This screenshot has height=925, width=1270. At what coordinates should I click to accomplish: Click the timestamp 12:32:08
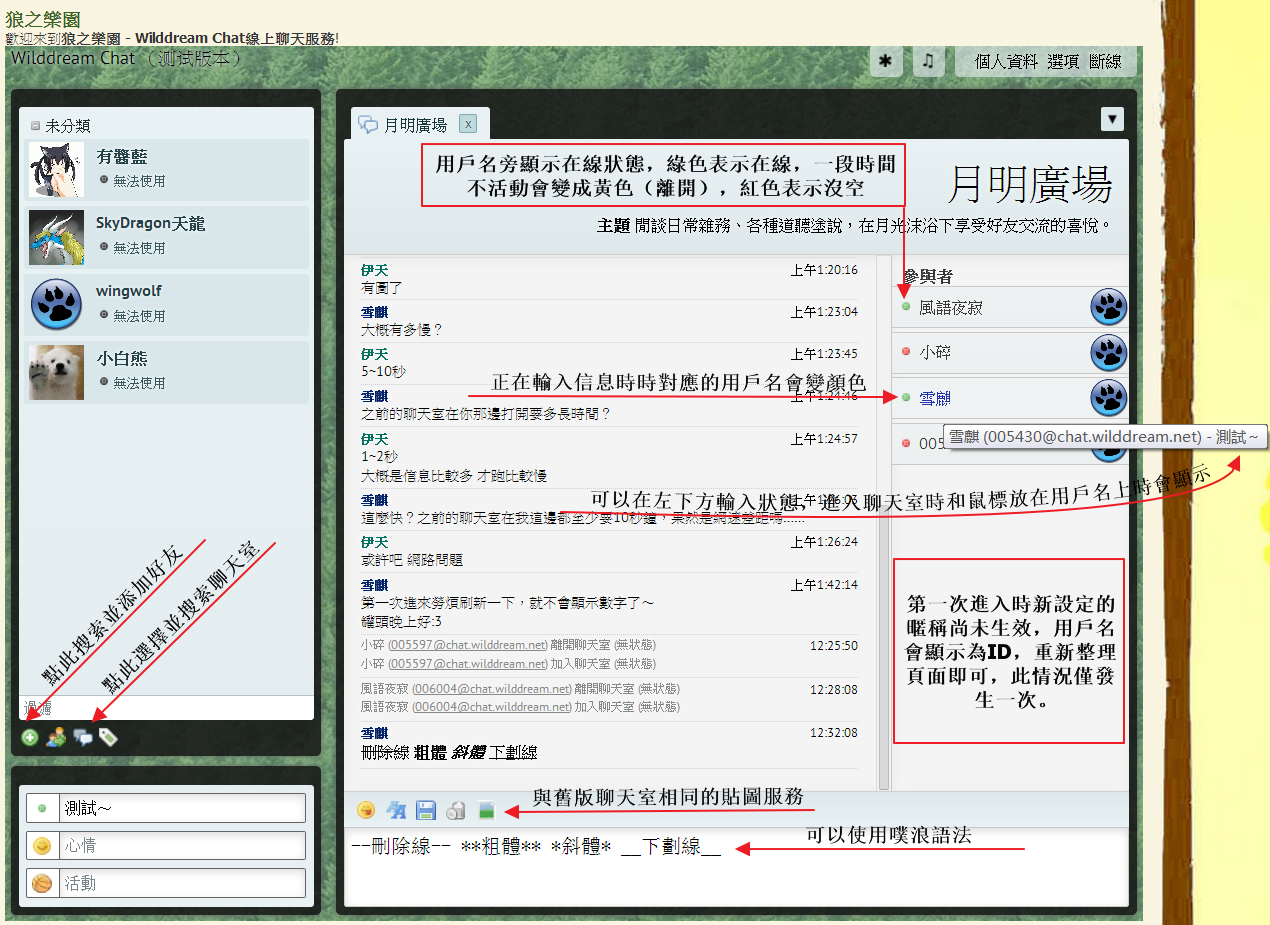(834, 733)
